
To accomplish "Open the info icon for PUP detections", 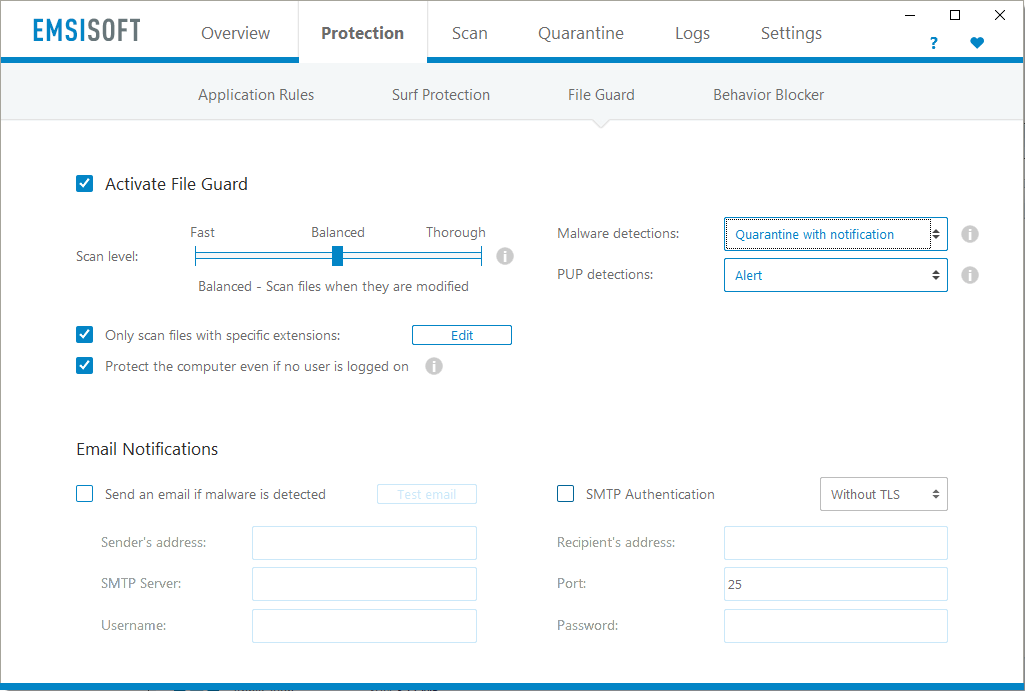I will (x=969, y=275).
